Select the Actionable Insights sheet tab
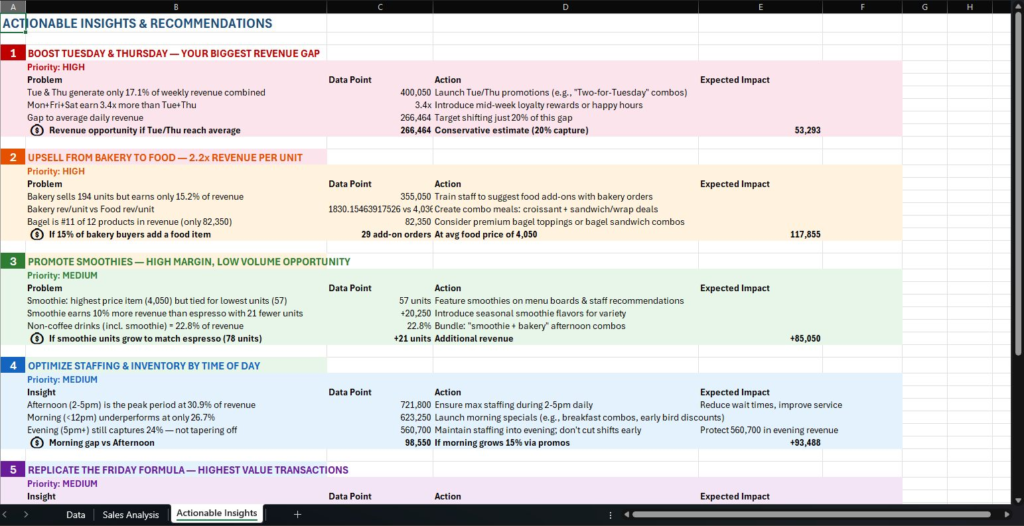Viewport: 1024px width, 526px height. point(216,514)
